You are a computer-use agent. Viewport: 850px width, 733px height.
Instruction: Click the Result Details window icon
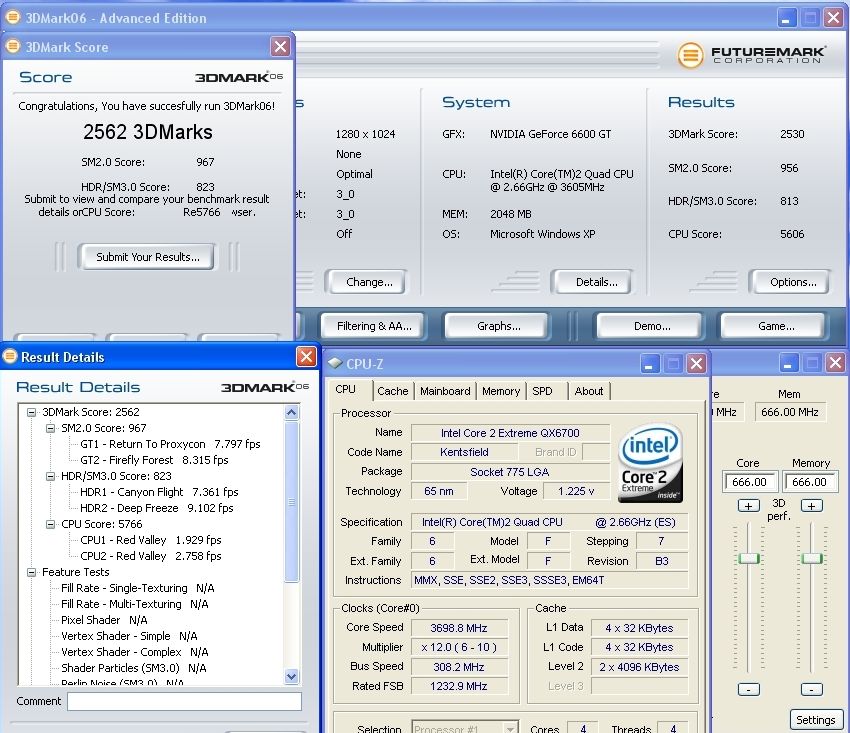coord(10,357)
